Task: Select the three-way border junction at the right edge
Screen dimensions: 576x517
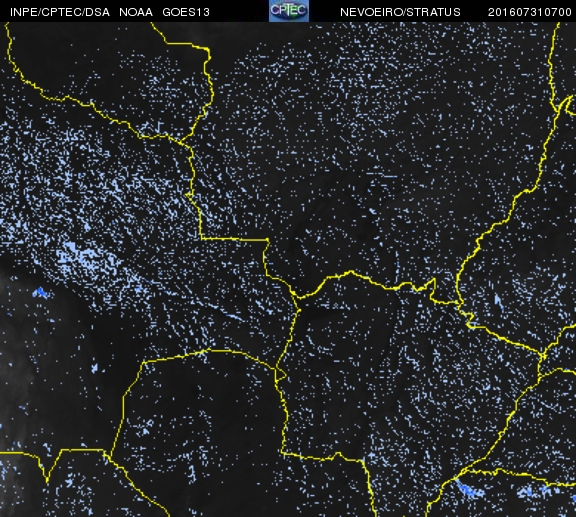Action: coord(542,356)
